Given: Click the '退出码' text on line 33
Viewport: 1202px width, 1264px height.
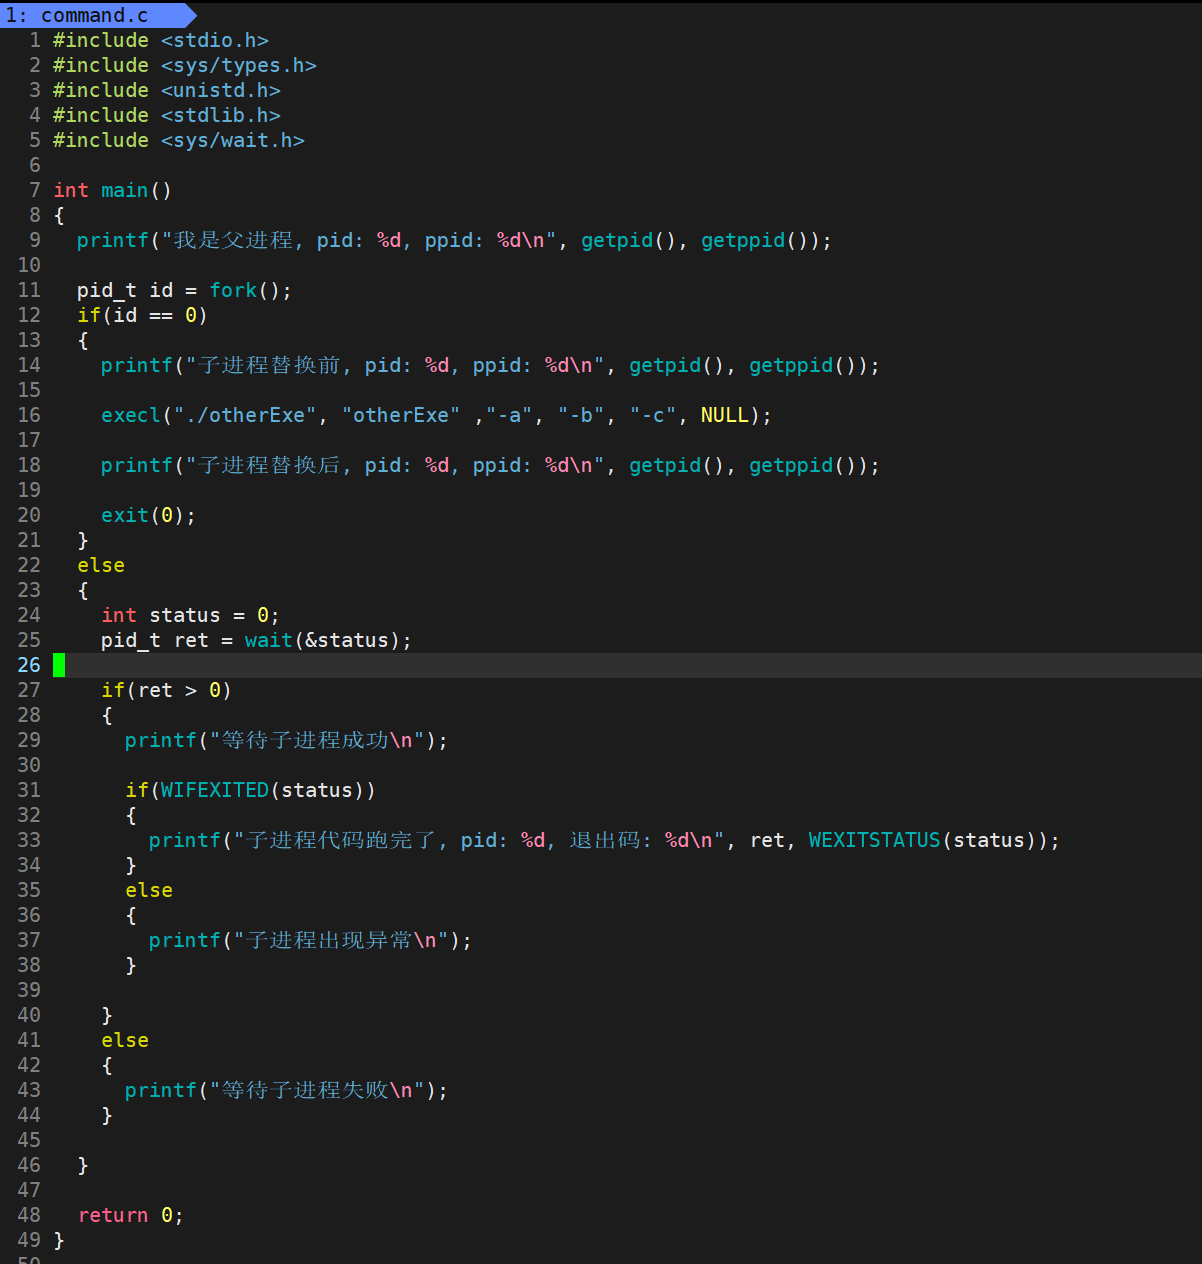Looking at the screenshot, I should pyautogui.click(x=605, y=840).
